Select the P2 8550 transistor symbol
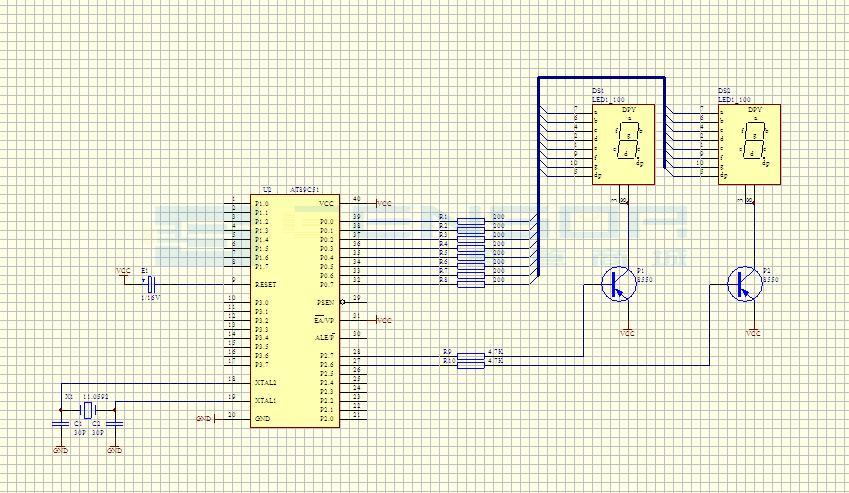This screenshot has width=849, height=493. click(745, 284)
